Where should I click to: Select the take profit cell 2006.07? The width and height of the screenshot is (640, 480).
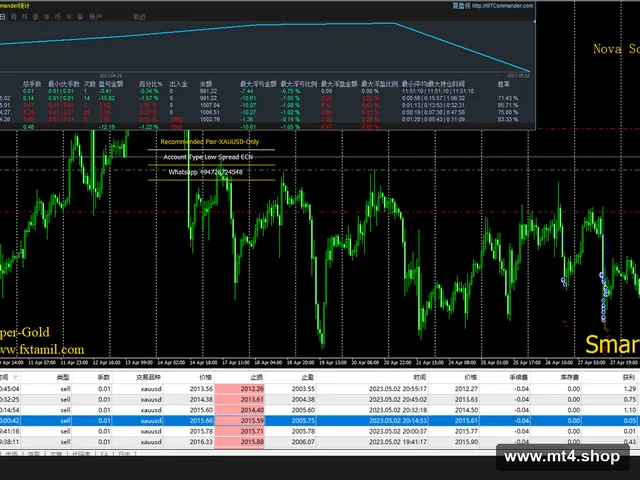303,442
